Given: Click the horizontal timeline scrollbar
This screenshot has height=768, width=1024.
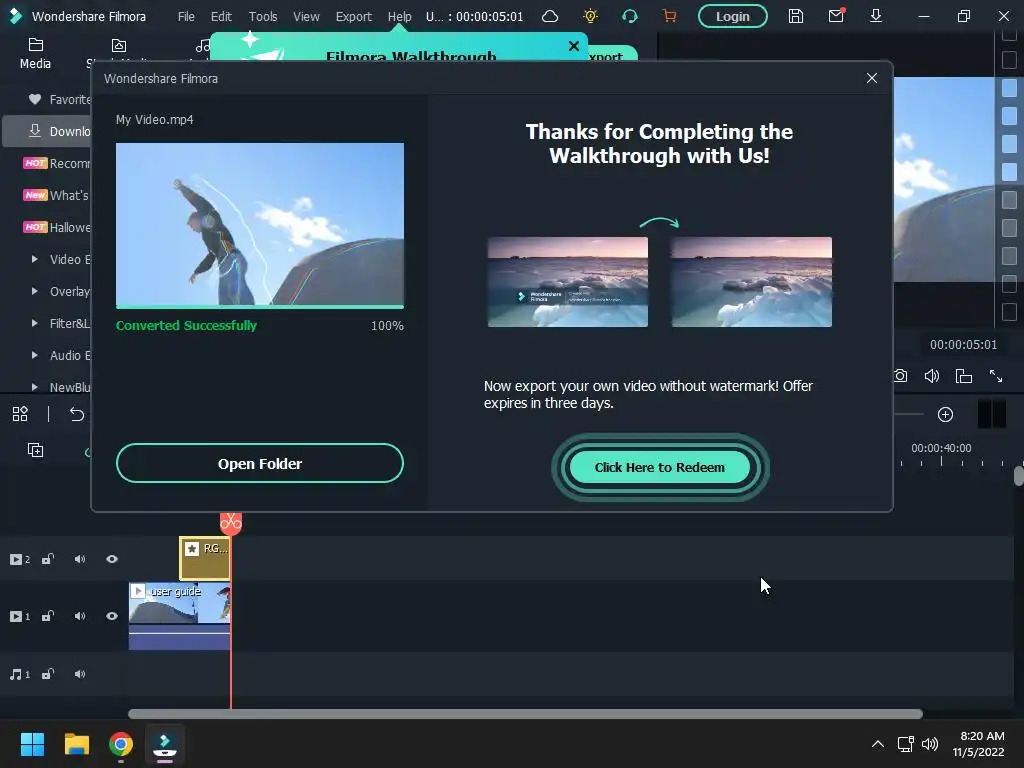Looking at the screenshot, I should pos(525,714).
